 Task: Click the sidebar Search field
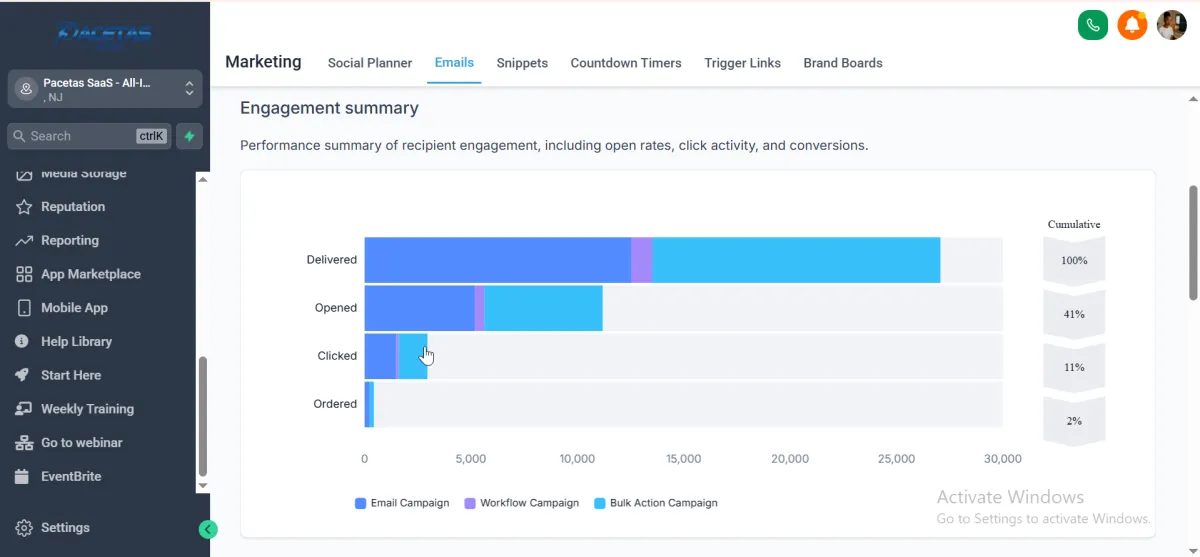89,136
